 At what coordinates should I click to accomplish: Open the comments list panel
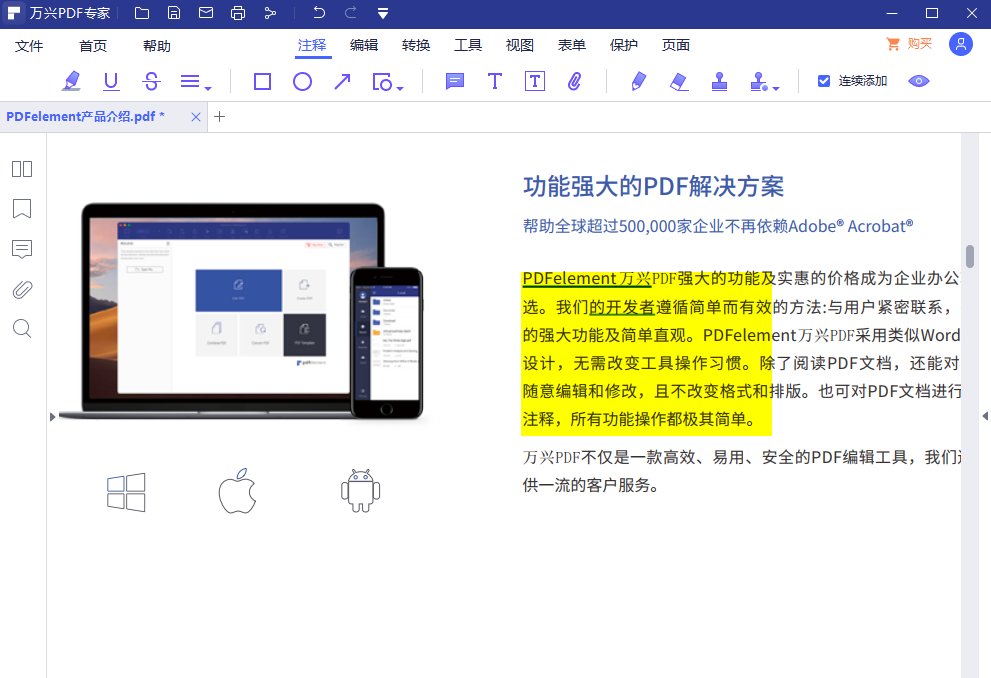(22, 249)
